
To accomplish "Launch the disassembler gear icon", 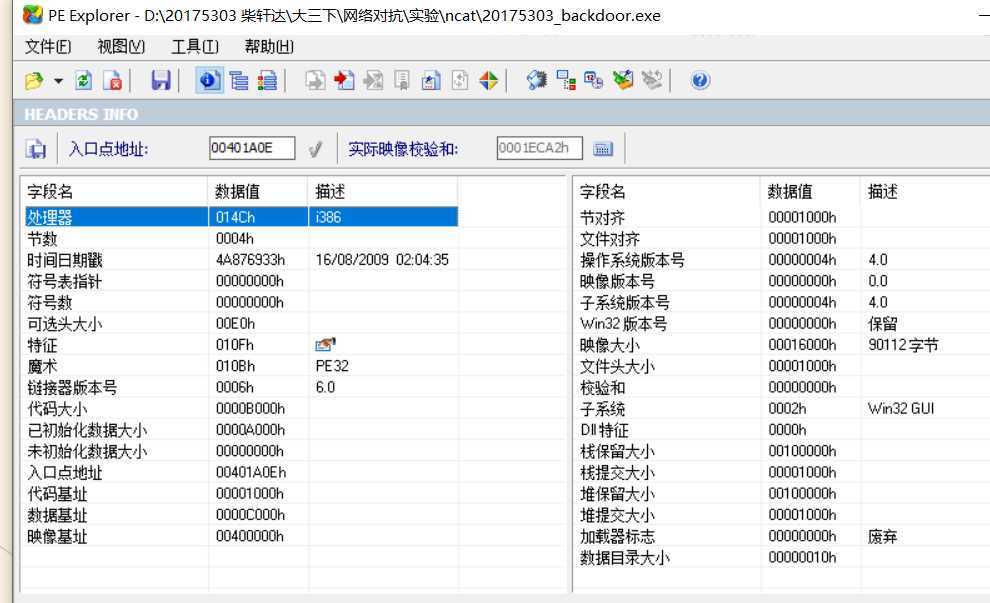I will (x=537, y=81).
